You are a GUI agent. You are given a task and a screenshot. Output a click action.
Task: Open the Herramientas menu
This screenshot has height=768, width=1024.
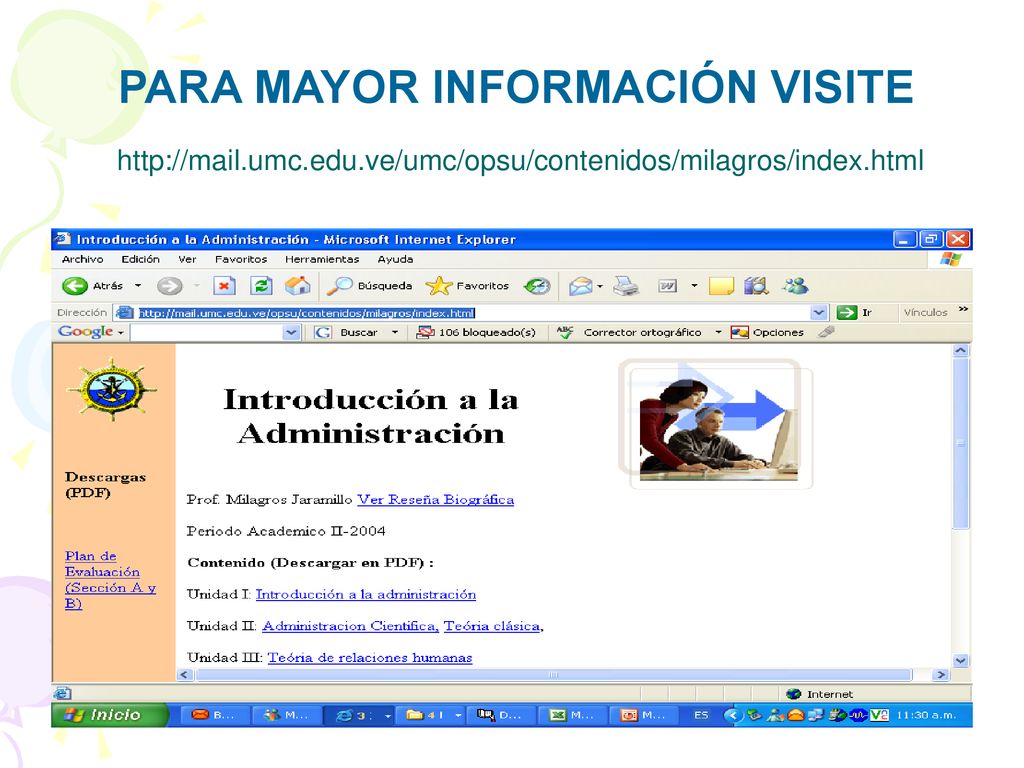click(x=322, y=259)
